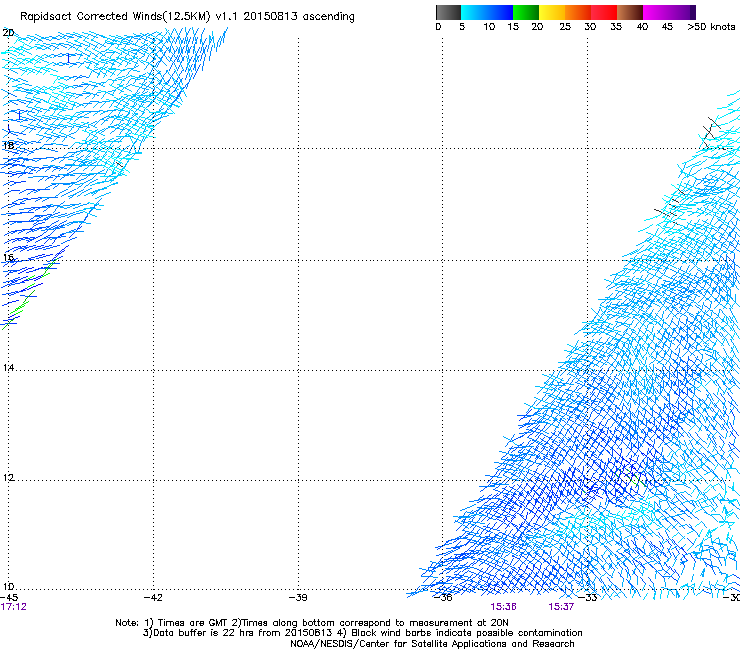Click the latitude label 18
The width and height of the screenshot is (740, 650).
point(8,145)
